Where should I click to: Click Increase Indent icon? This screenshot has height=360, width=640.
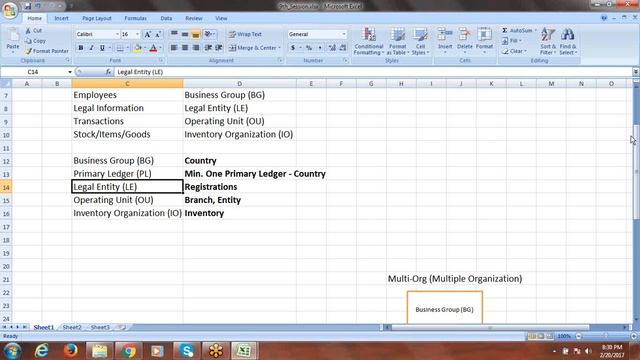click(219, 48)
